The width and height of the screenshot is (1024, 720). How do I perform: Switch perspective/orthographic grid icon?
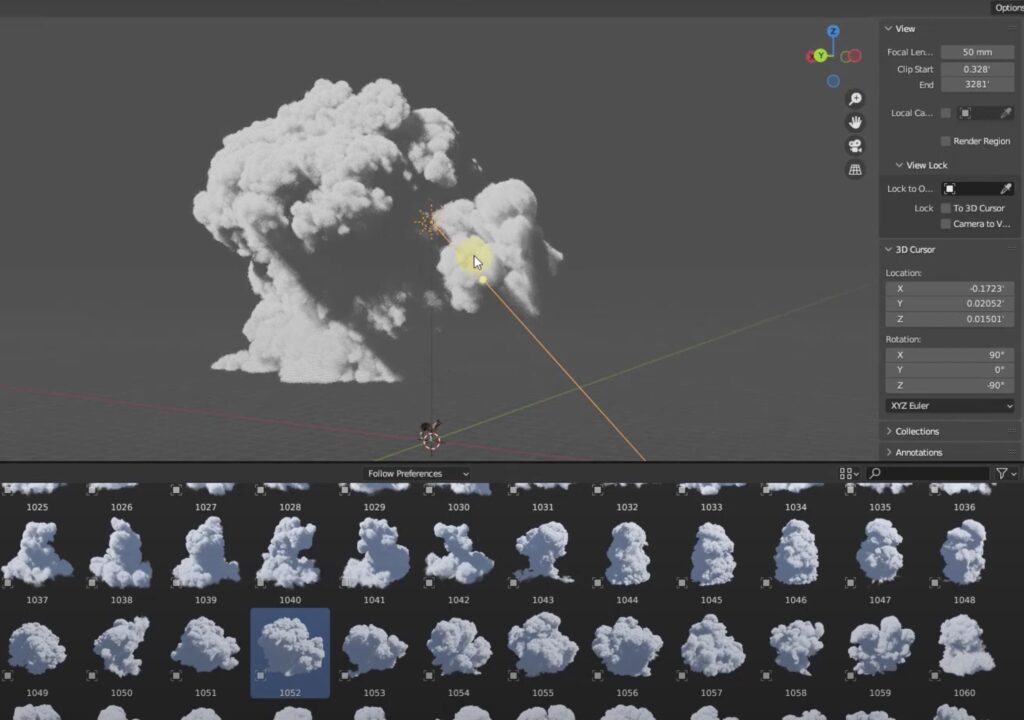point(855,170)
